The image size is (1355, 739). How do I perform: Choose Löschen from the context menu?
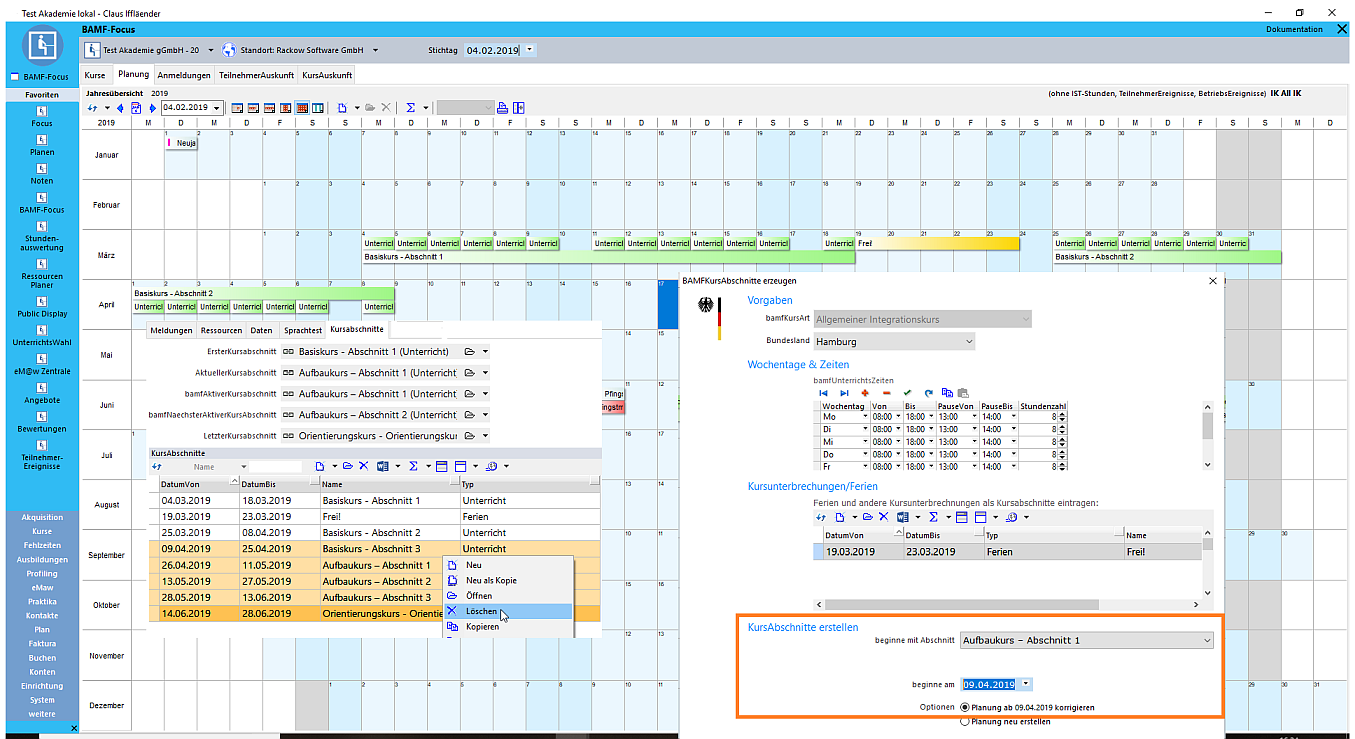pos(480,611)
